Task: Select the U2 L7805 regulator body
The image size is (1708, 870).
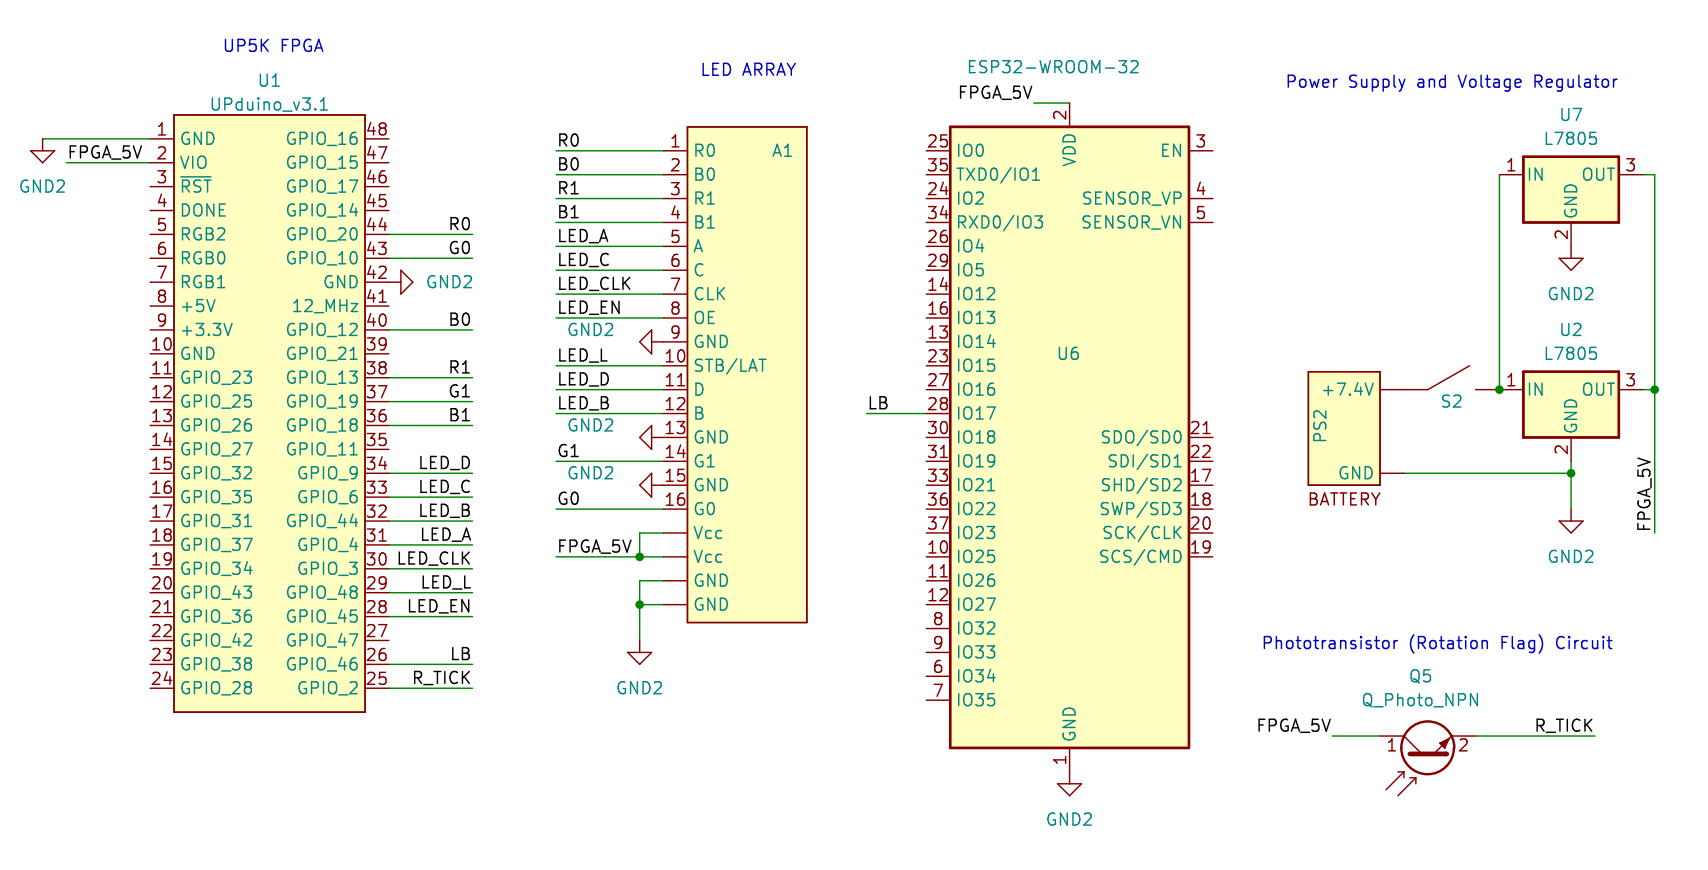Action: [1571, 404]
